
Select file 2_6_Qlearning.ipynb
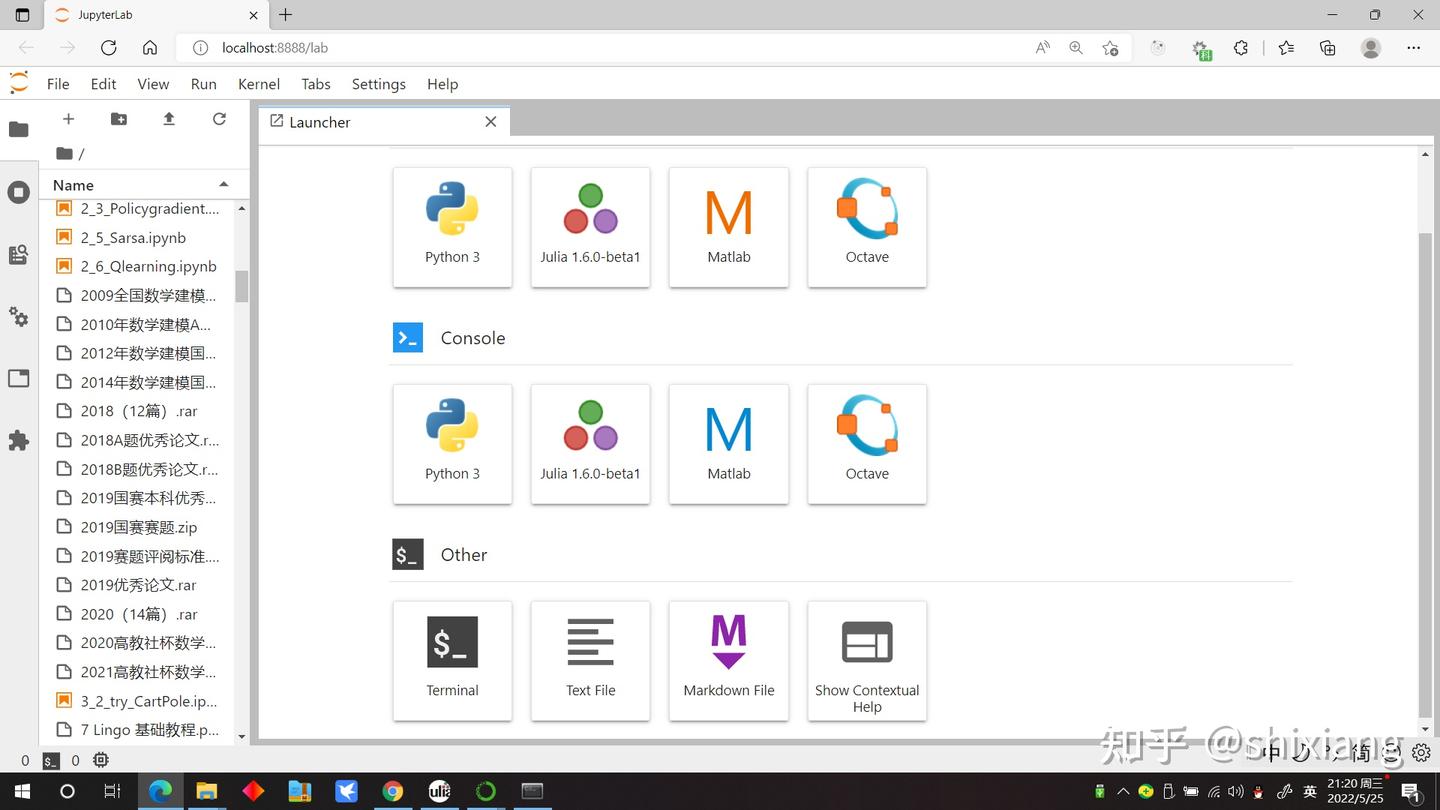pyautogui.click(x=136, y=267)
